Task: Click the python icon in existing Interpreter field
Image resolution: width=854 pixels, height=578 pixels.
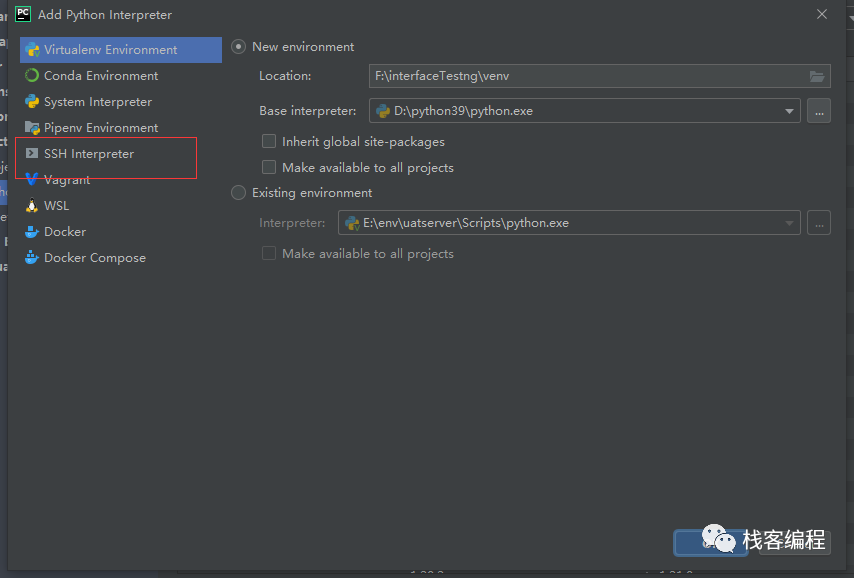Action: tap(352, 223)
